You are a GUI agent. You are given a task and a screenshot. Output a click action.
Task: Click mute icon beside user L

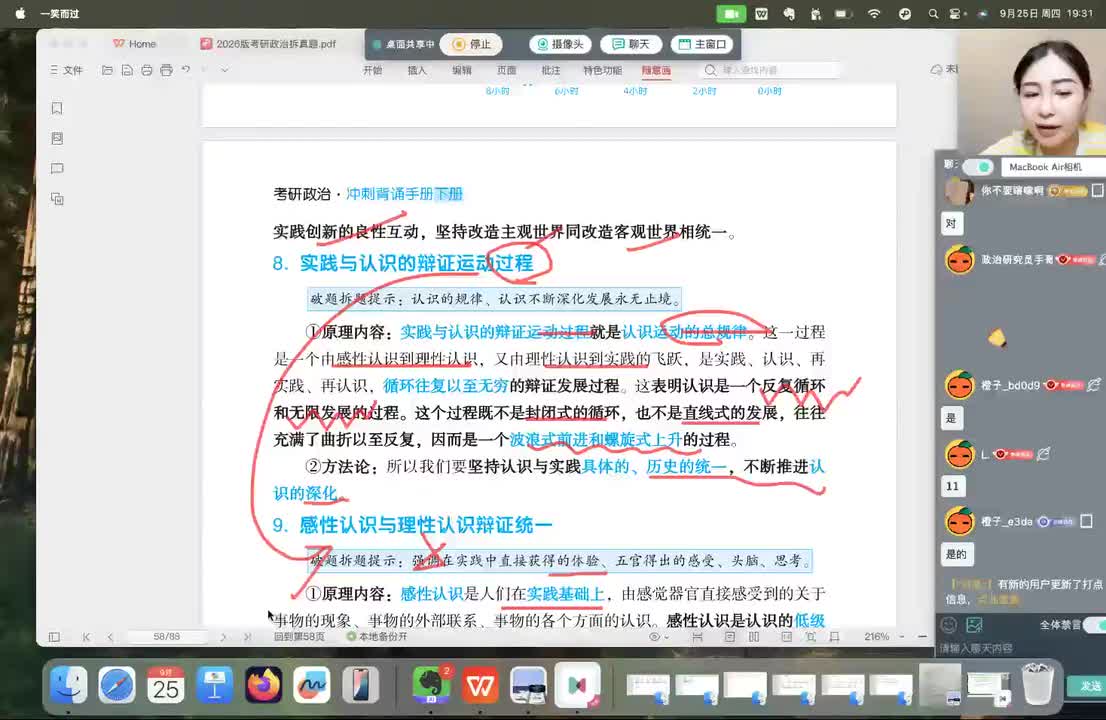click(x=1044, y=453)
